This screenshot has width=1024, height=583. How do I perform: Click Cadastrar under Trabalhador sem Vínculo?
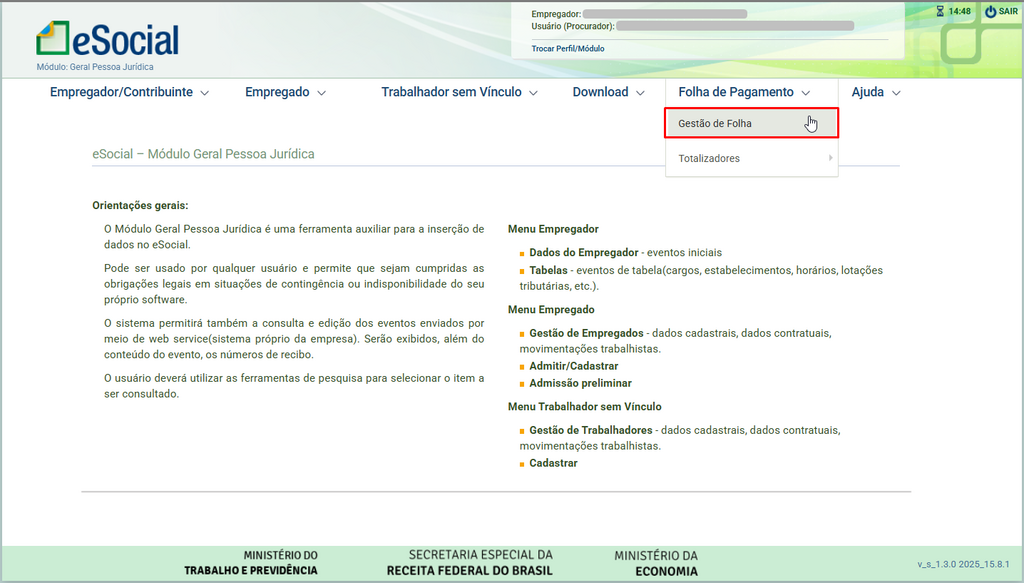coord(553,463)
